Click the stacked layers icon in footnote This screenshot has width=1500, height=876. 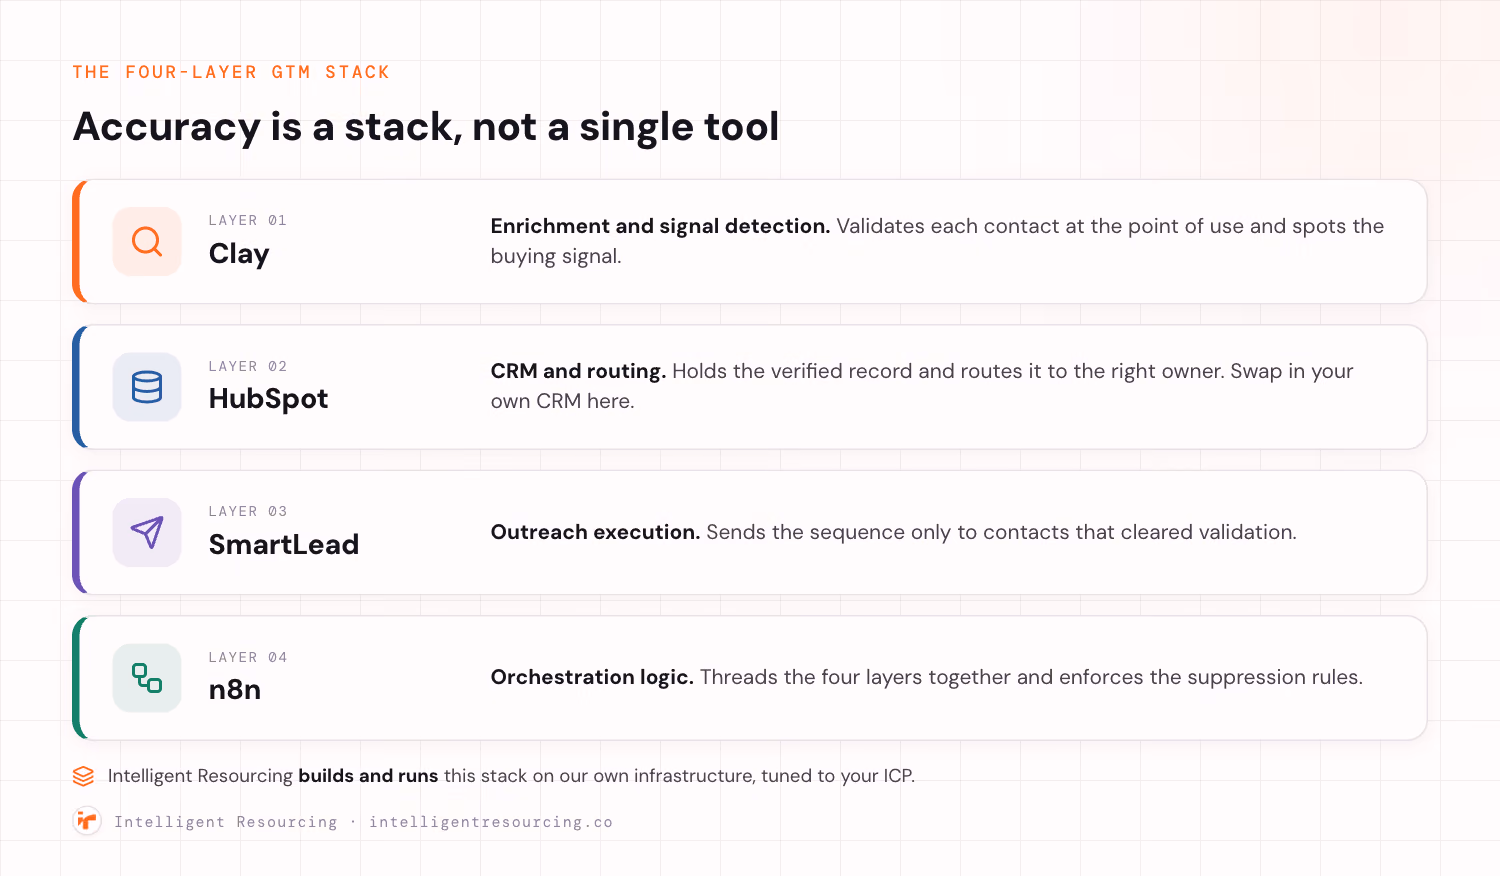tap(84, 776)
